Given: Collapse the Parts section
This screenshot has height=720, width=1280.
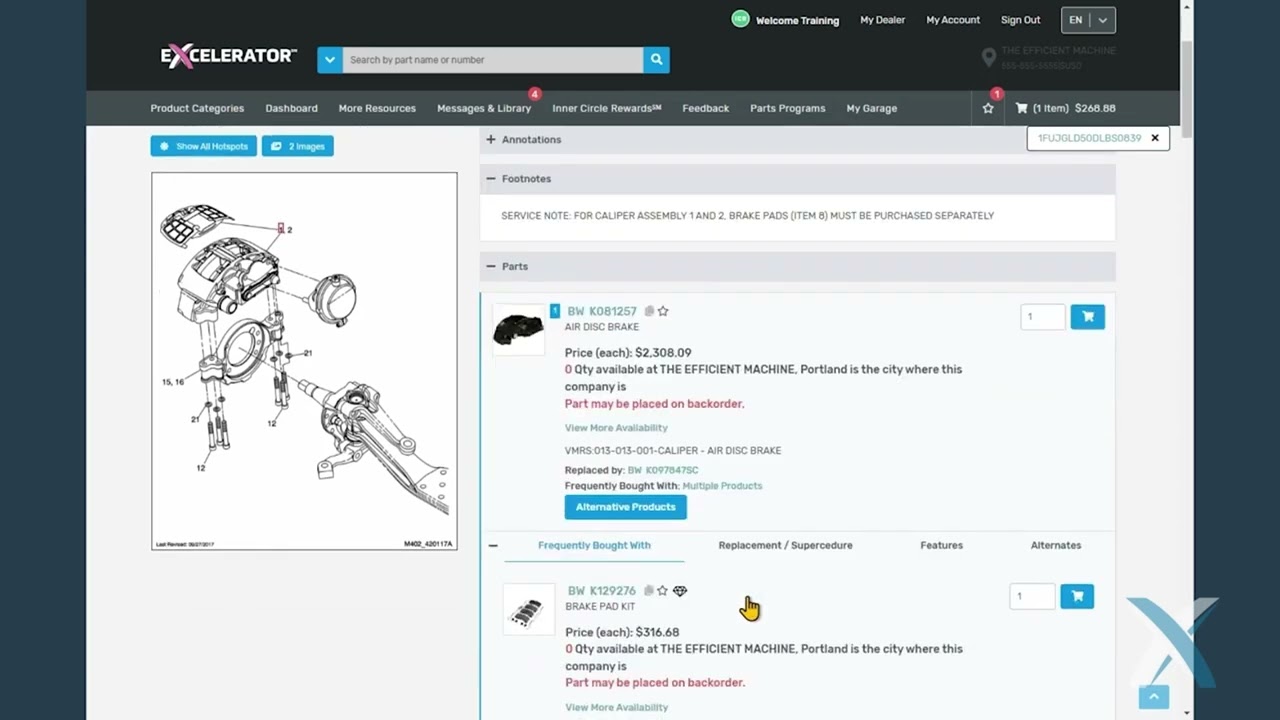Looking at the screenshot, I should coord(491,267).
